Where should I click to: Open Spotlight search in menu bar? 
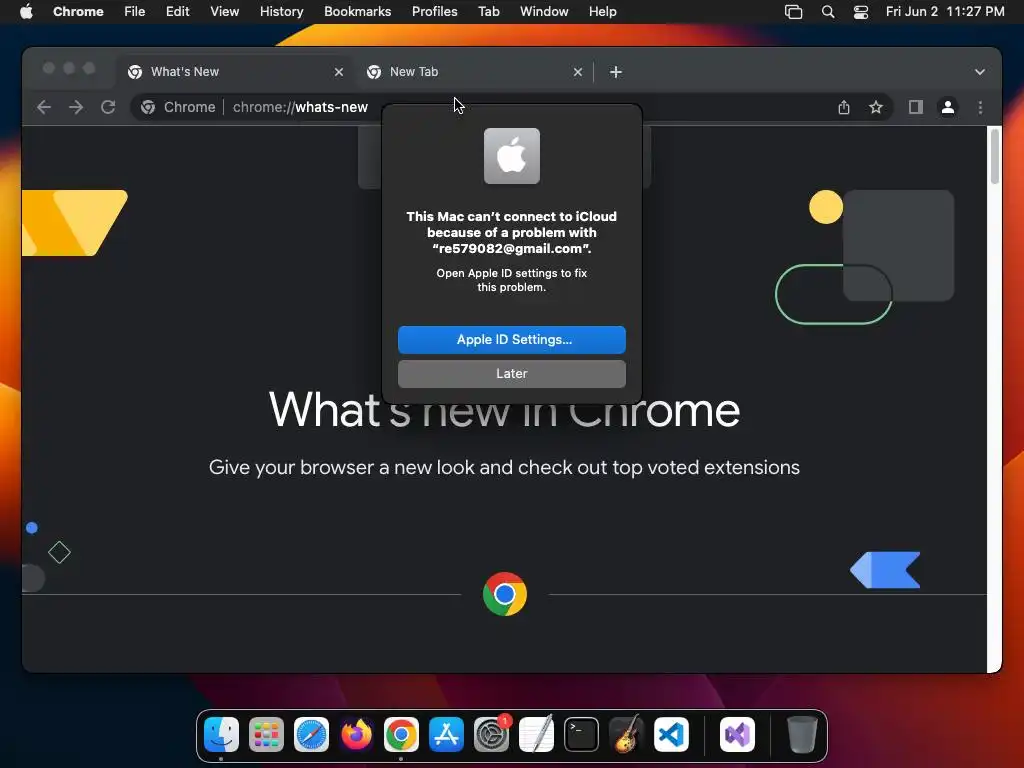[x=827, y=12]
